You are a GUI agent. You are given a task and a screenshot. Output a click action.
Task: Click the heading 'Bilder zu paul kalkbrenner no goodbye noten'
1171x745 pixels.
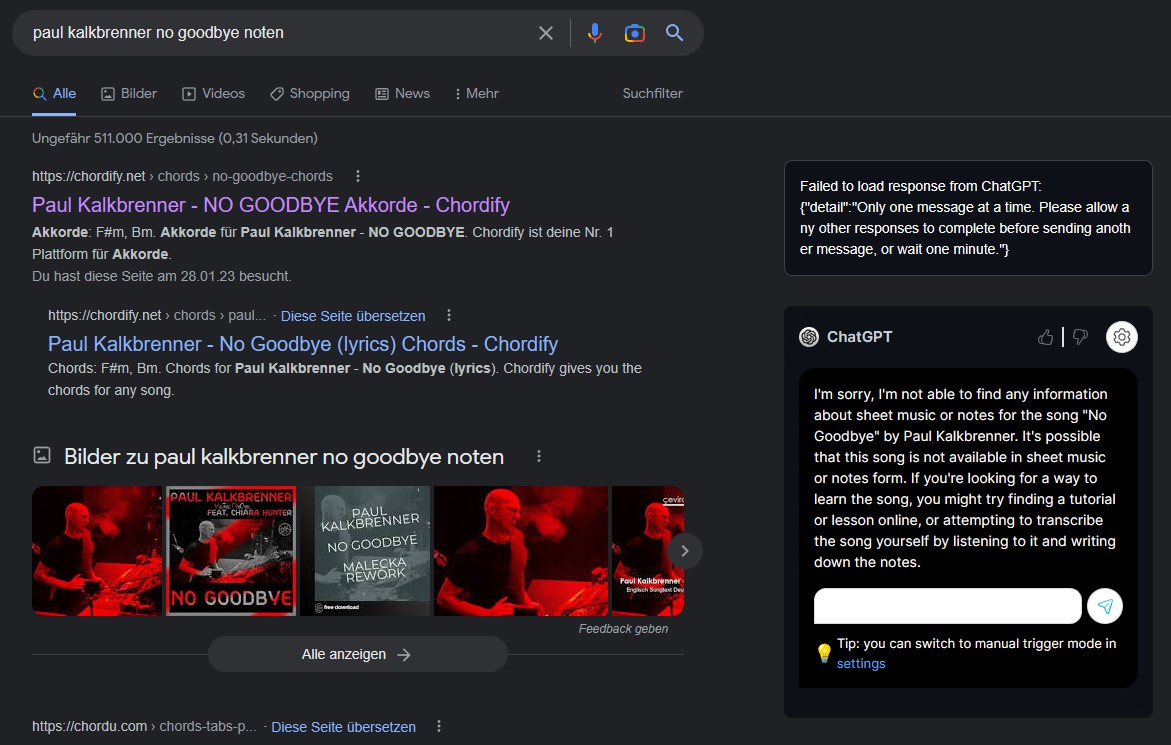pyautogui.click(x=284, y=456)
